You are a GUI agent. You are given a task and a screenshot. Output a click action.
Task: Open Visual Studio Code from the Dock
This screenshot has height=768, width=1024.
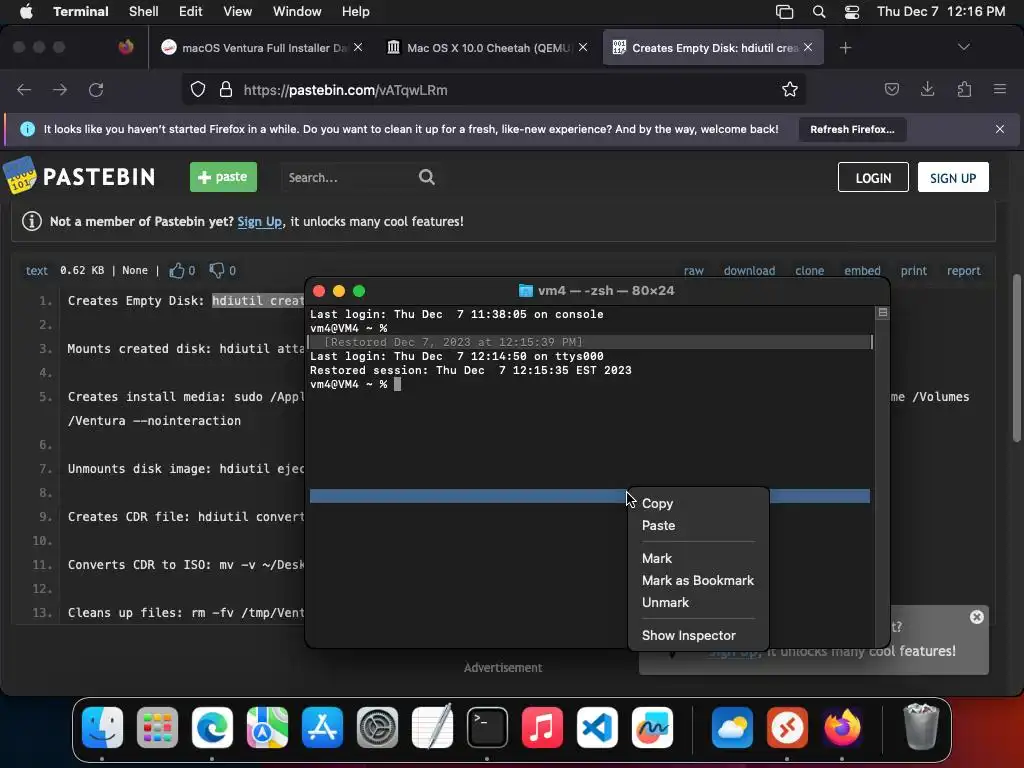[x=597, y=728]
